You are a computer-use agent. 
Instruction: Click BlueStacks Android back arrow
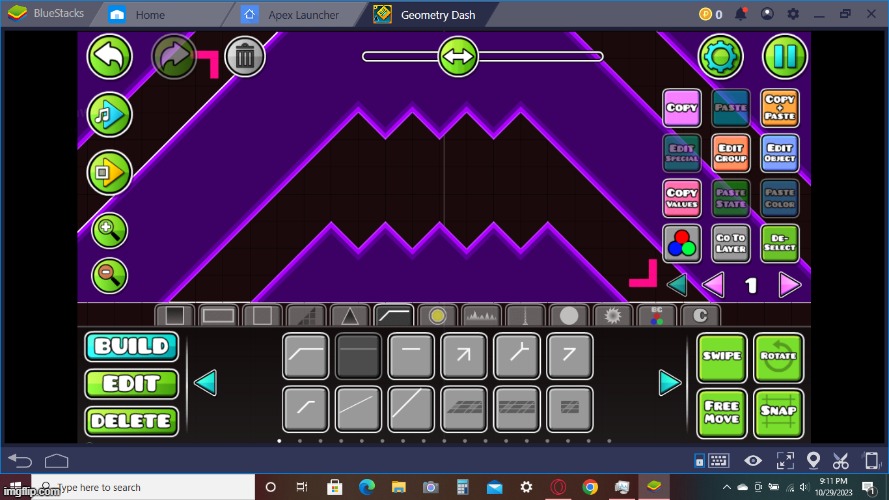[20, 461]
